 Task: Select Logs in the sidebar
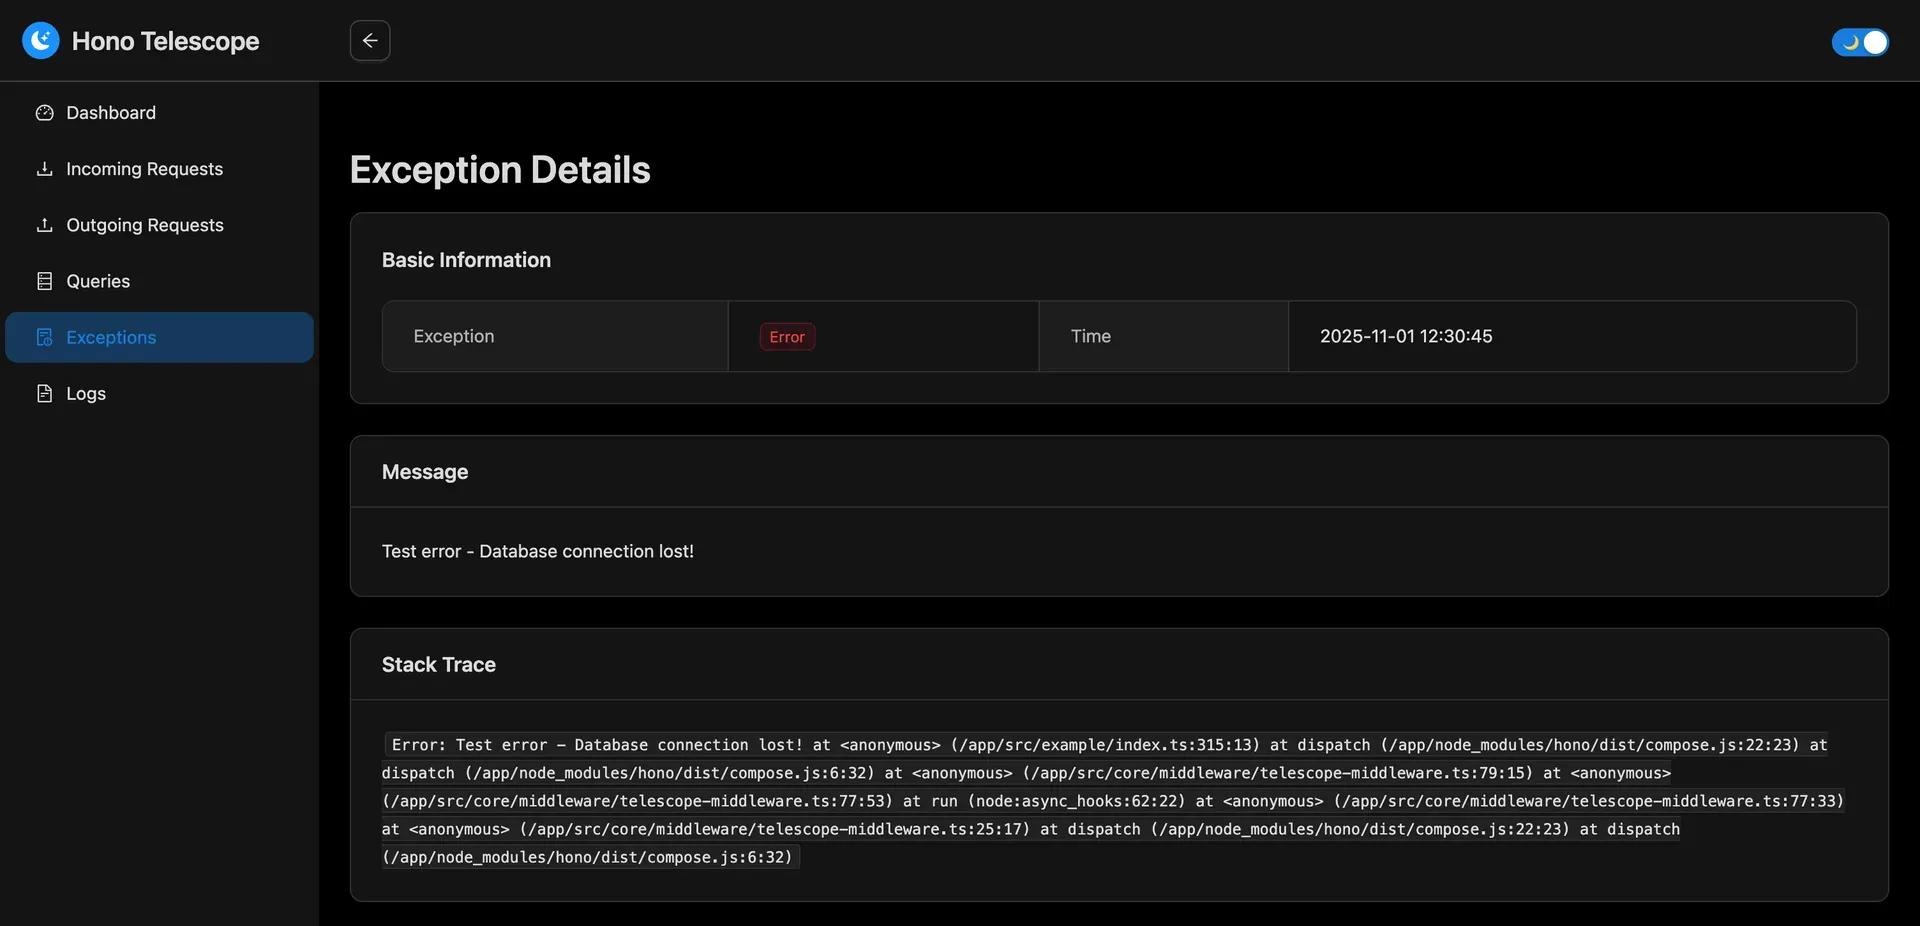[x=86, y=393]
